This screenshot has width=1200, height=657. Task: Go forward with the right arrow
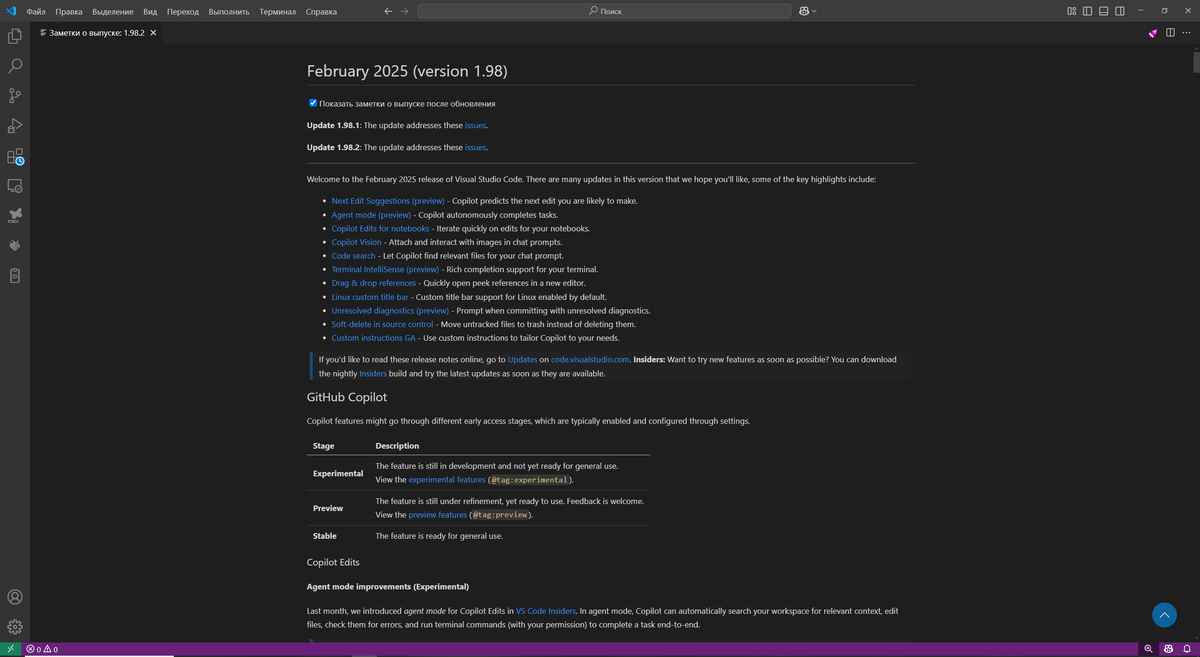tap(404, 11)
